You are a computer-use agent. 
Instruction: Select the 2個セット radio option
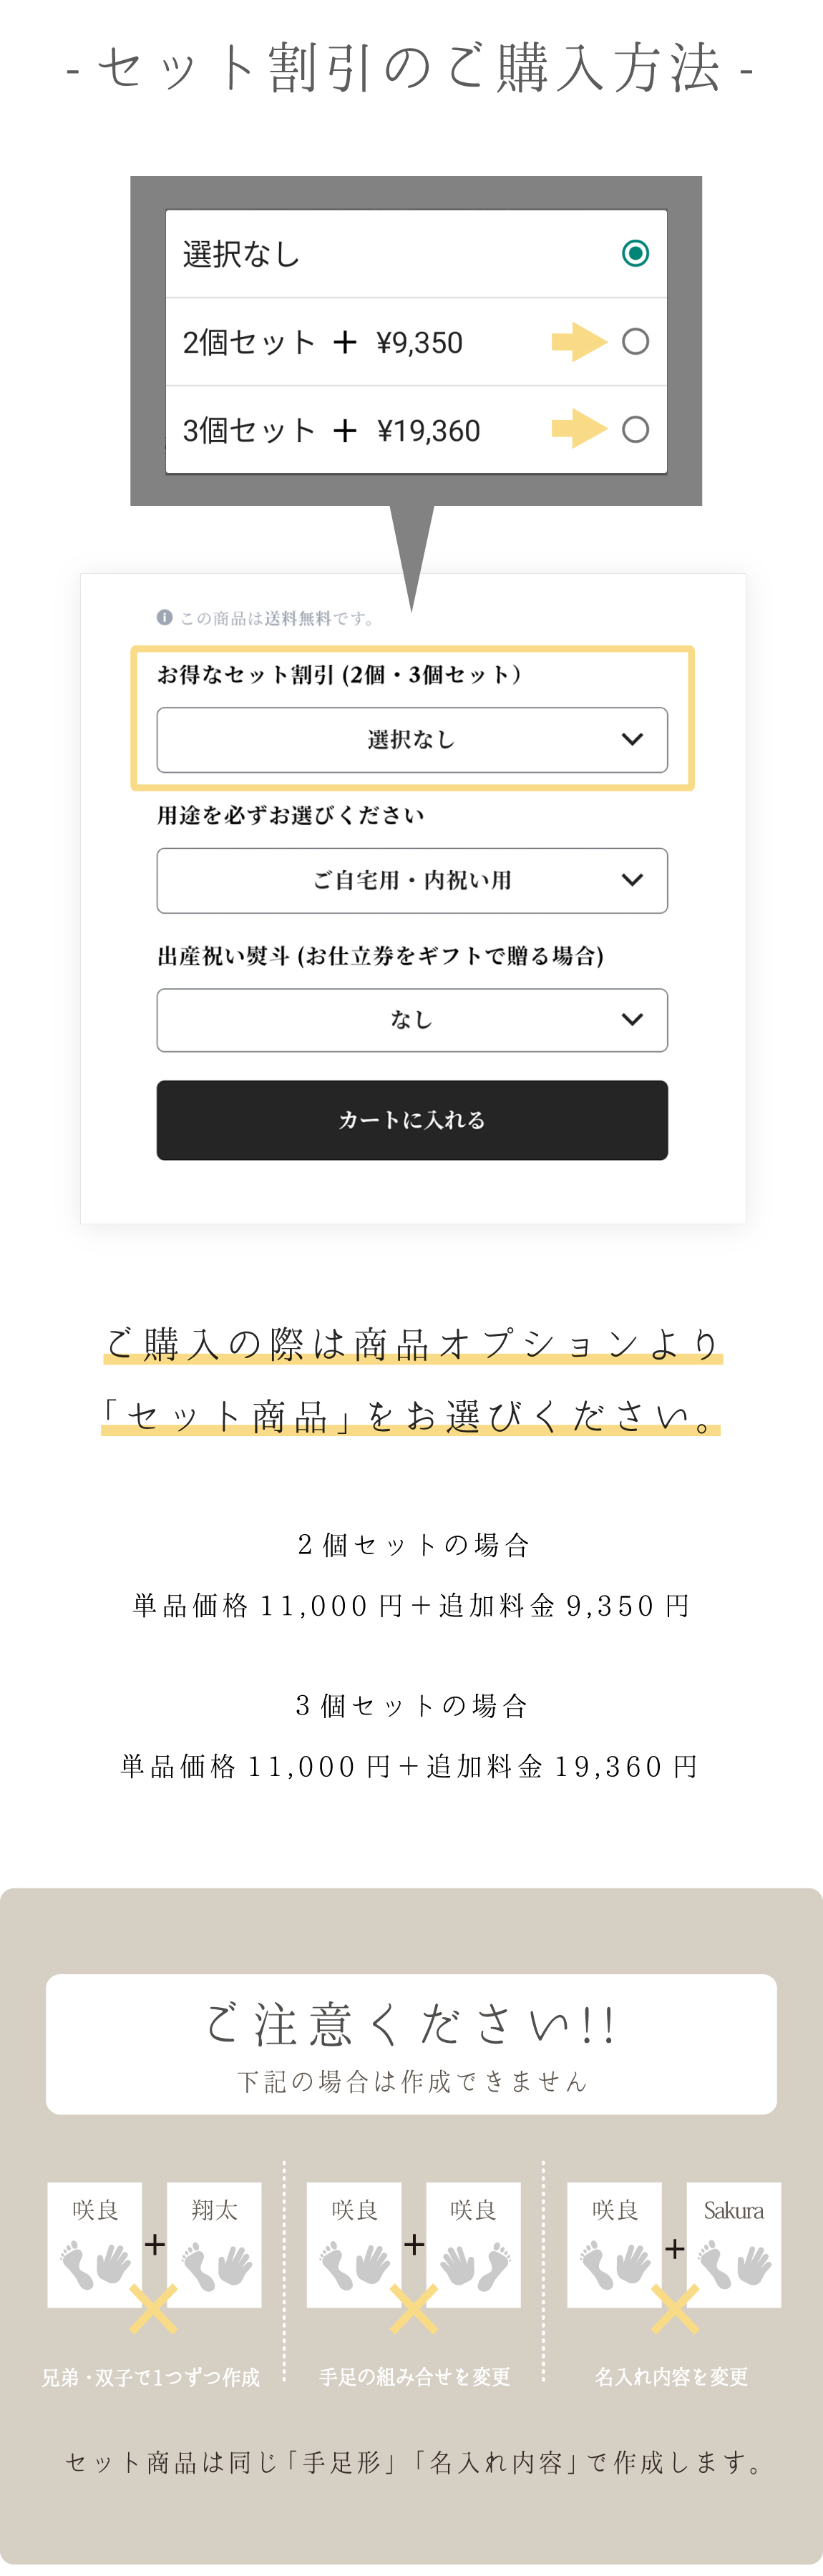[x=635, y=342]
